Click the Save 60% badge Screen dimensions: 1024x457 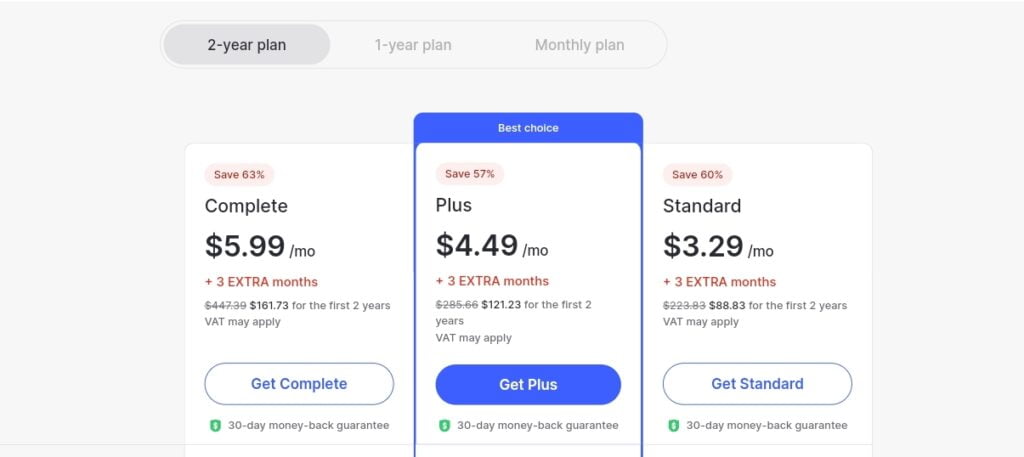(697, 175)
